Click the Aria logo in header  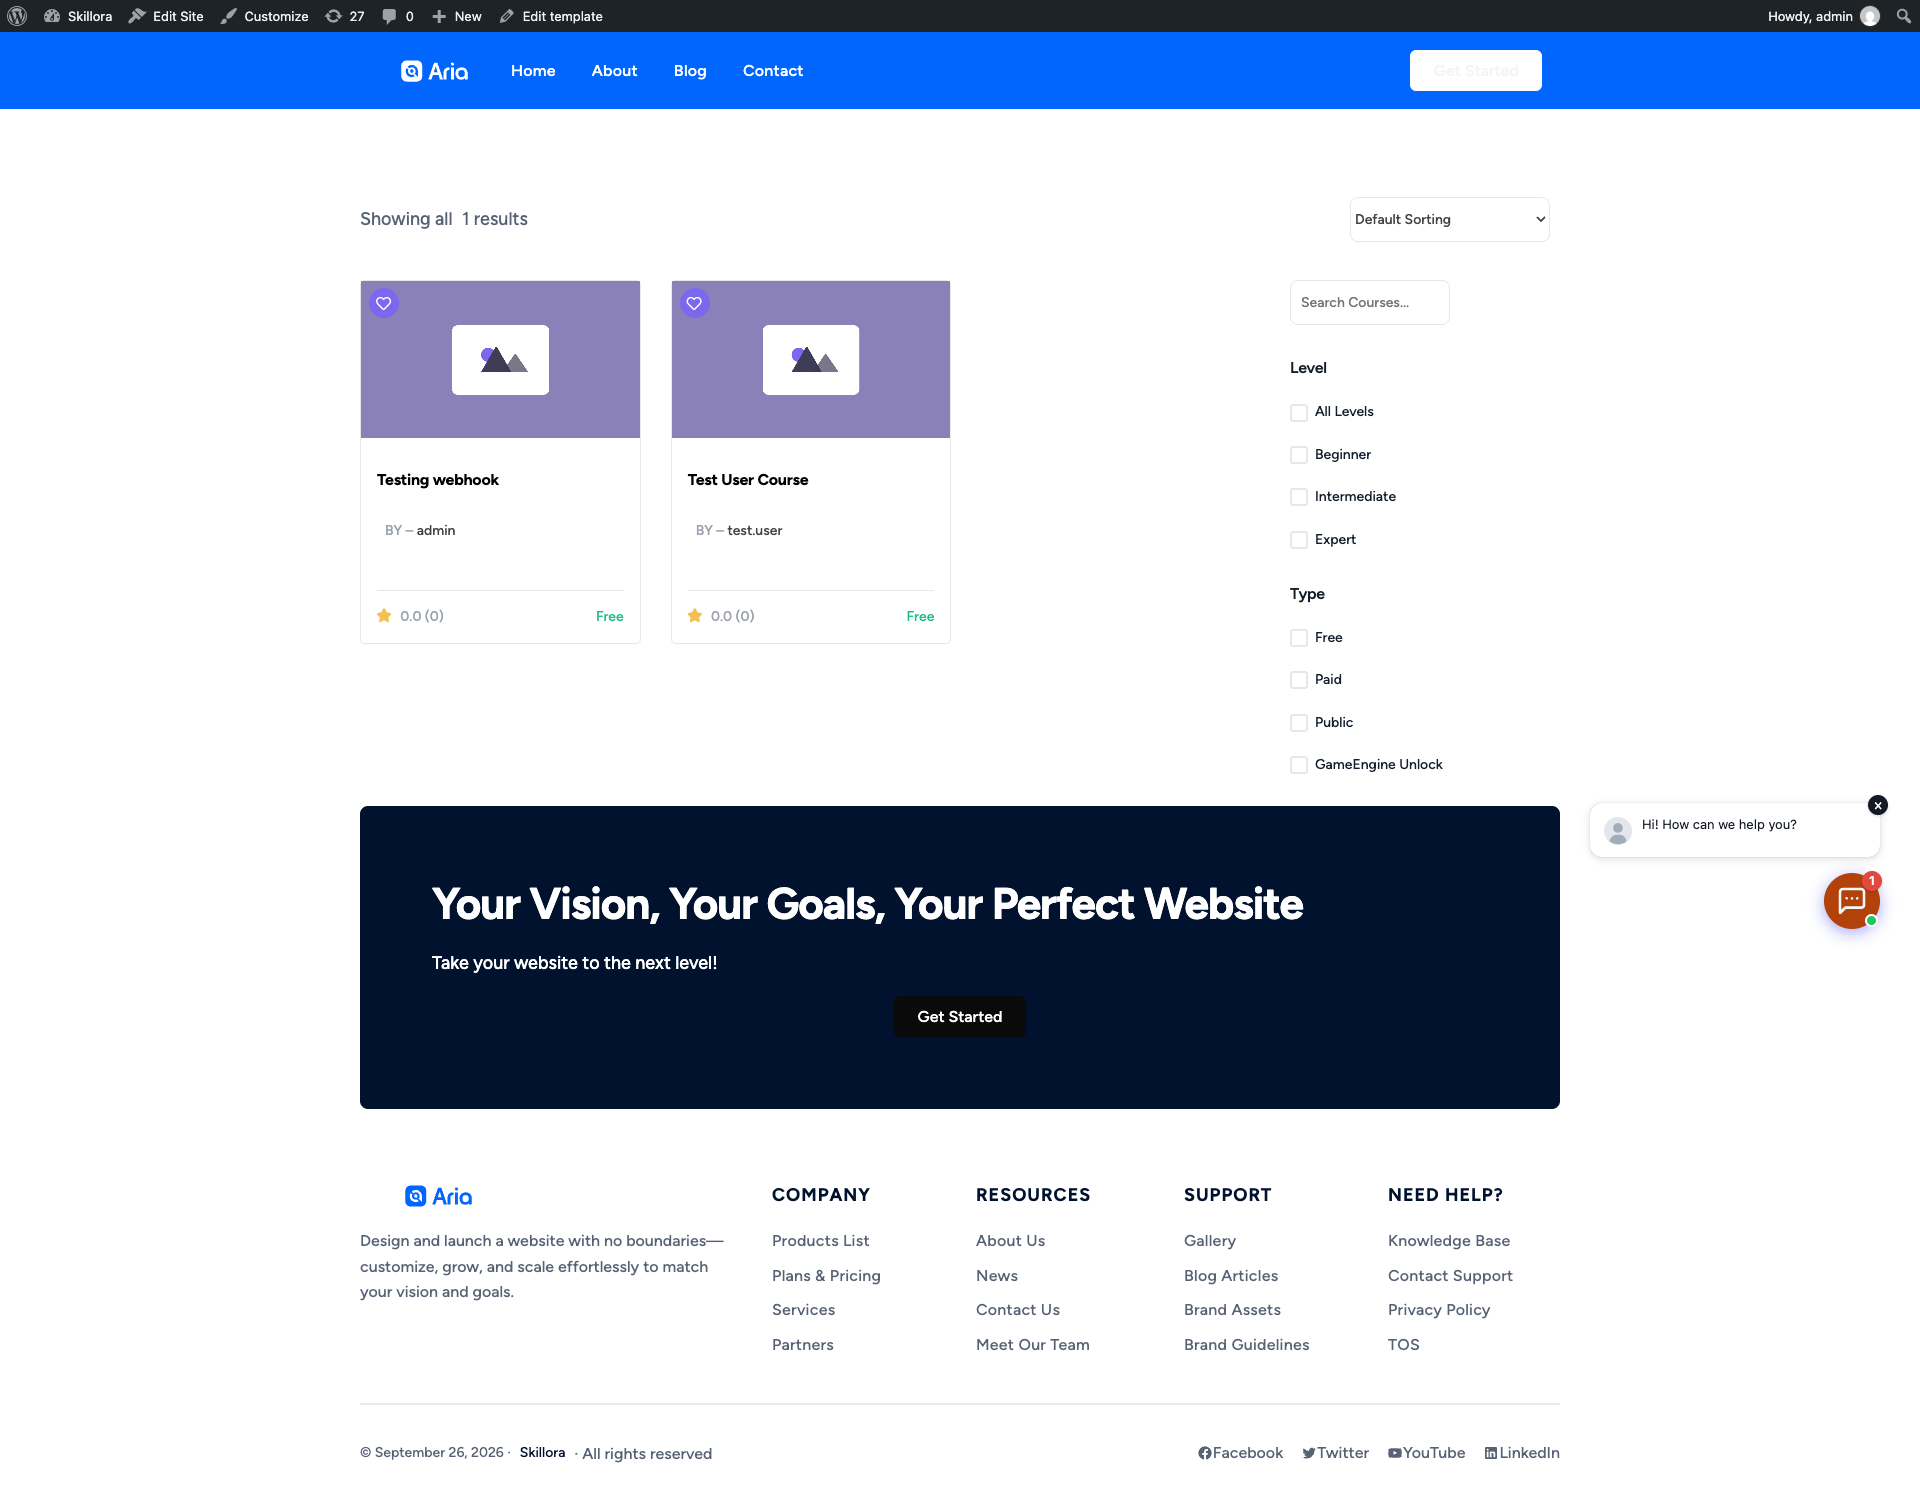pos(434,71)
